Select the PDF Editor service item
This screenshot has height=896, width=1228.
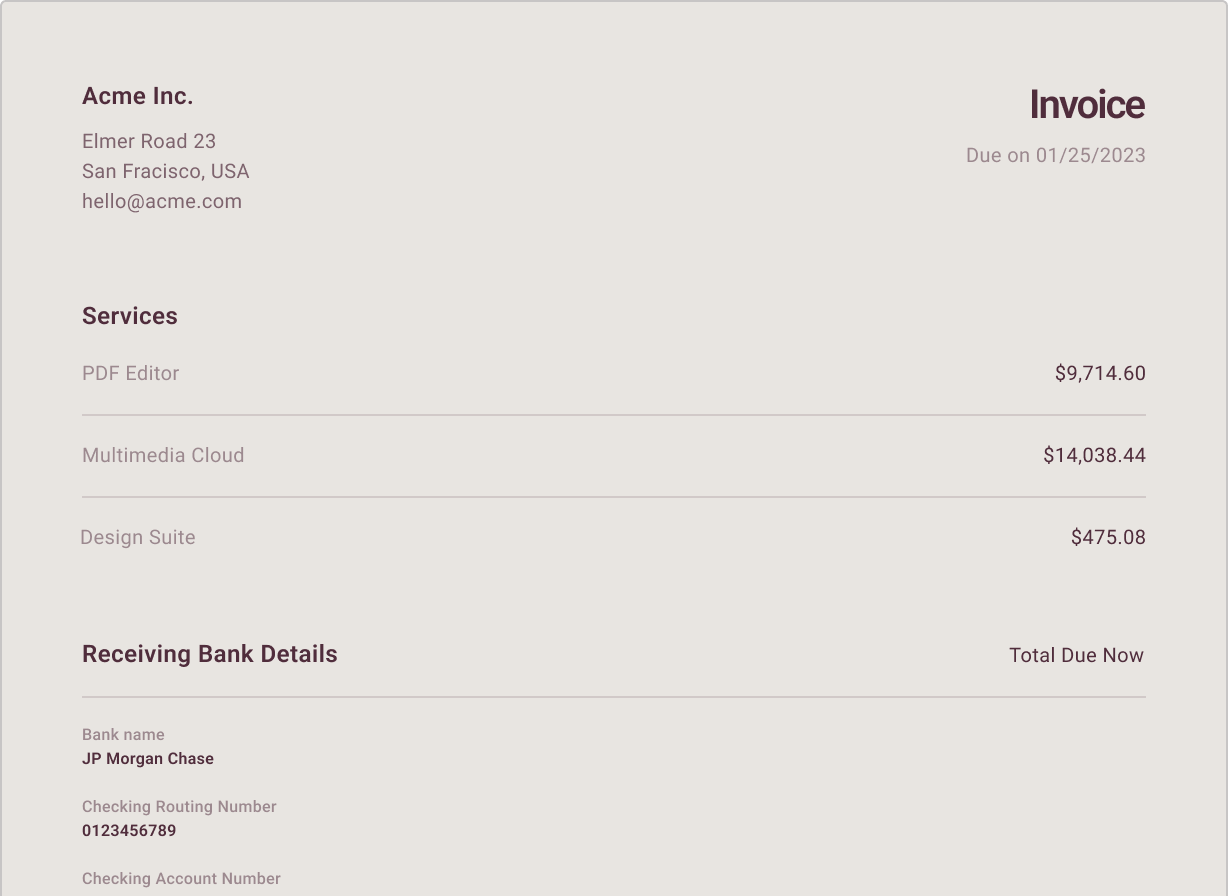pyautogui.click(x=131, y=373)
